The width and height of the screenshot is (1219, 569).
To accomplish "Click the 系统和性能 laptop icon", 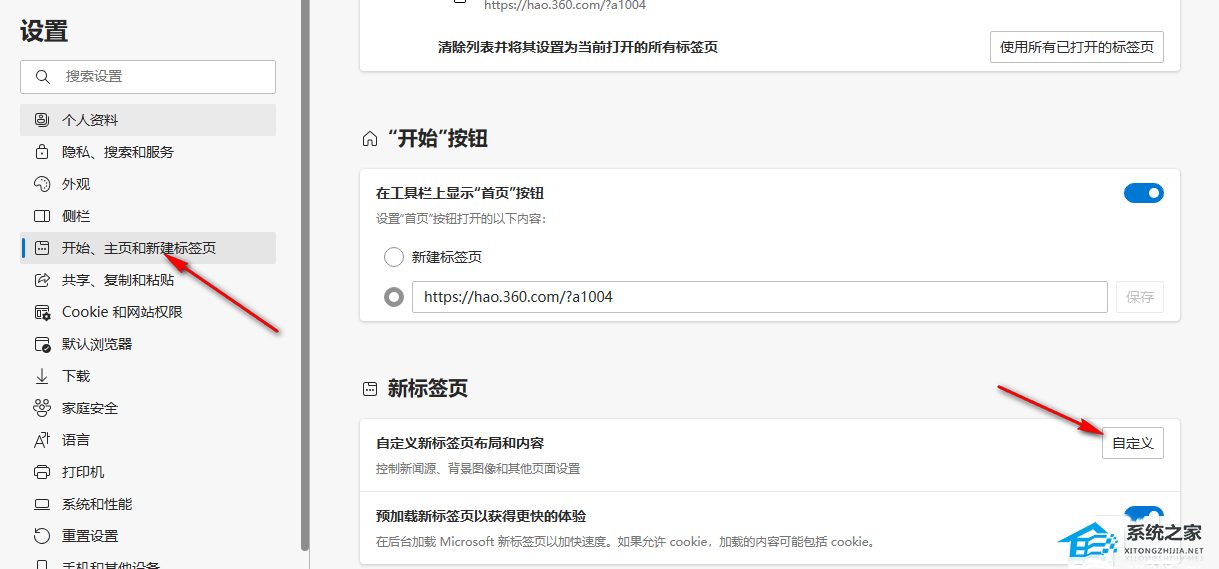I will [x=42, y=504].
